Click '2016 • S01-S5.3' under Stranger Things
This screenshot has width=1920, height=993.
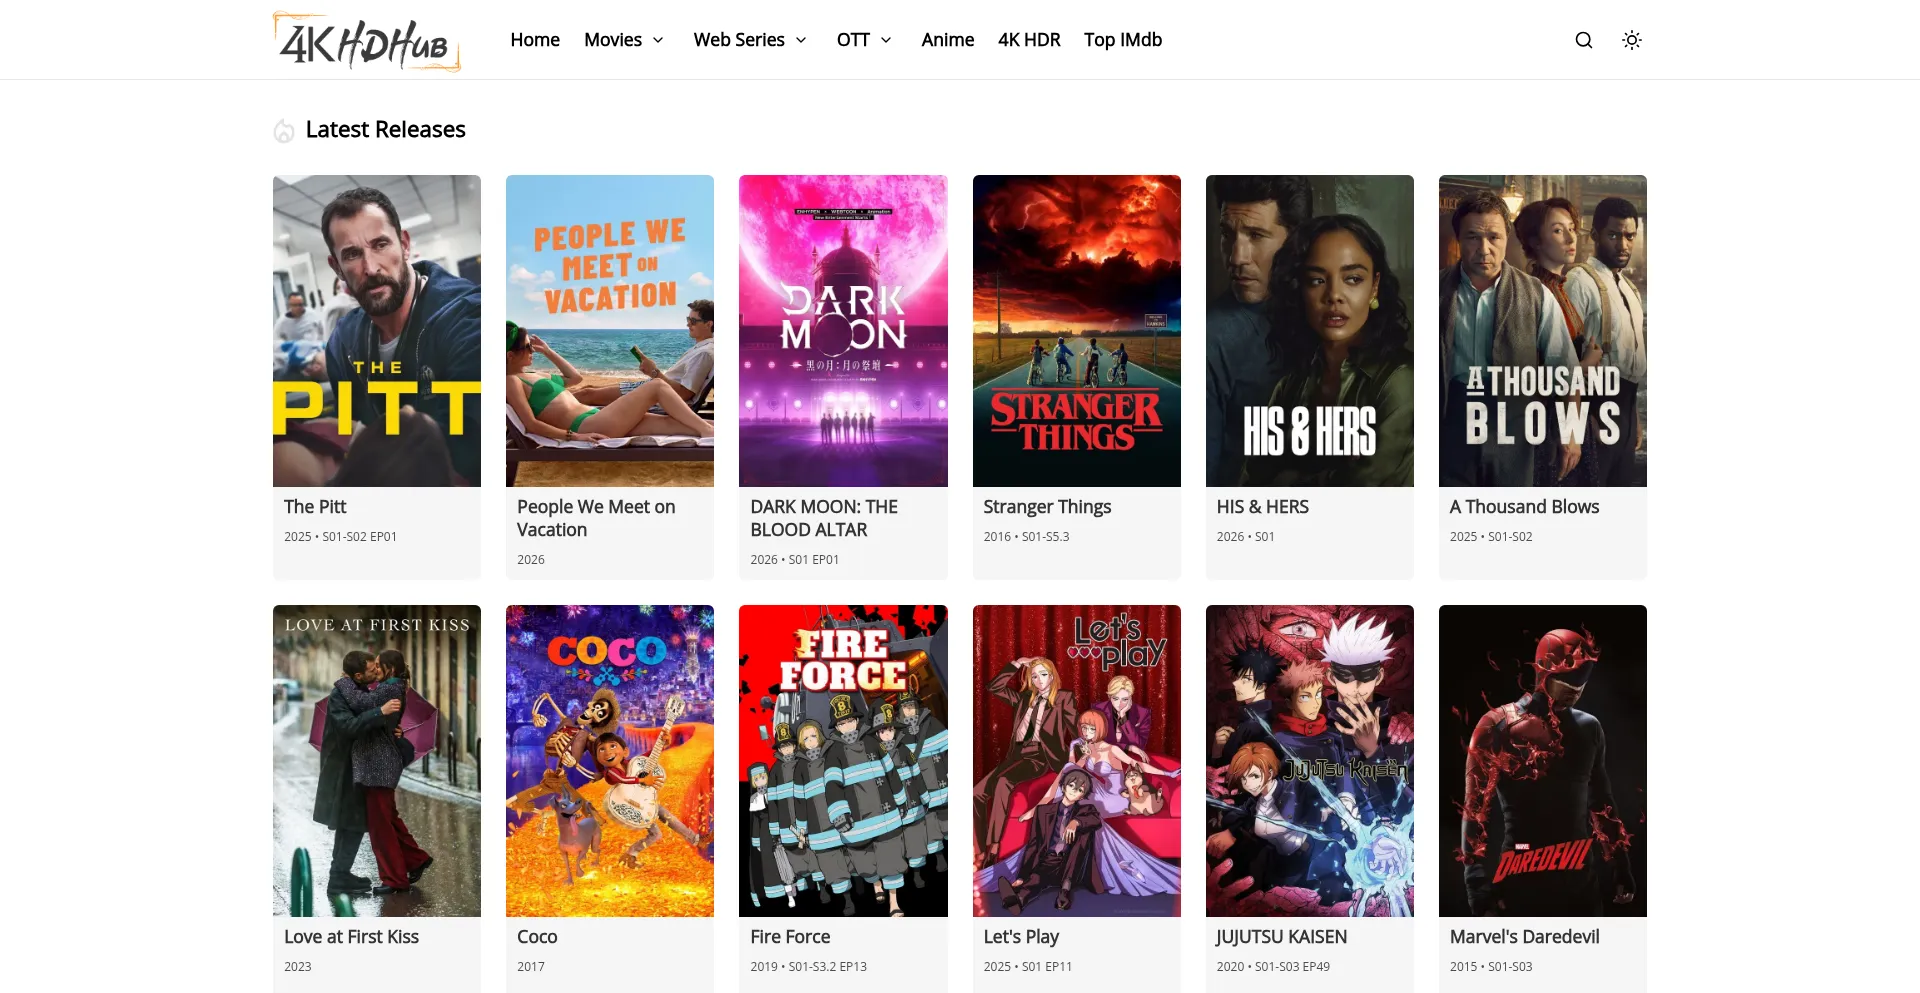(x=1026, y=537)
